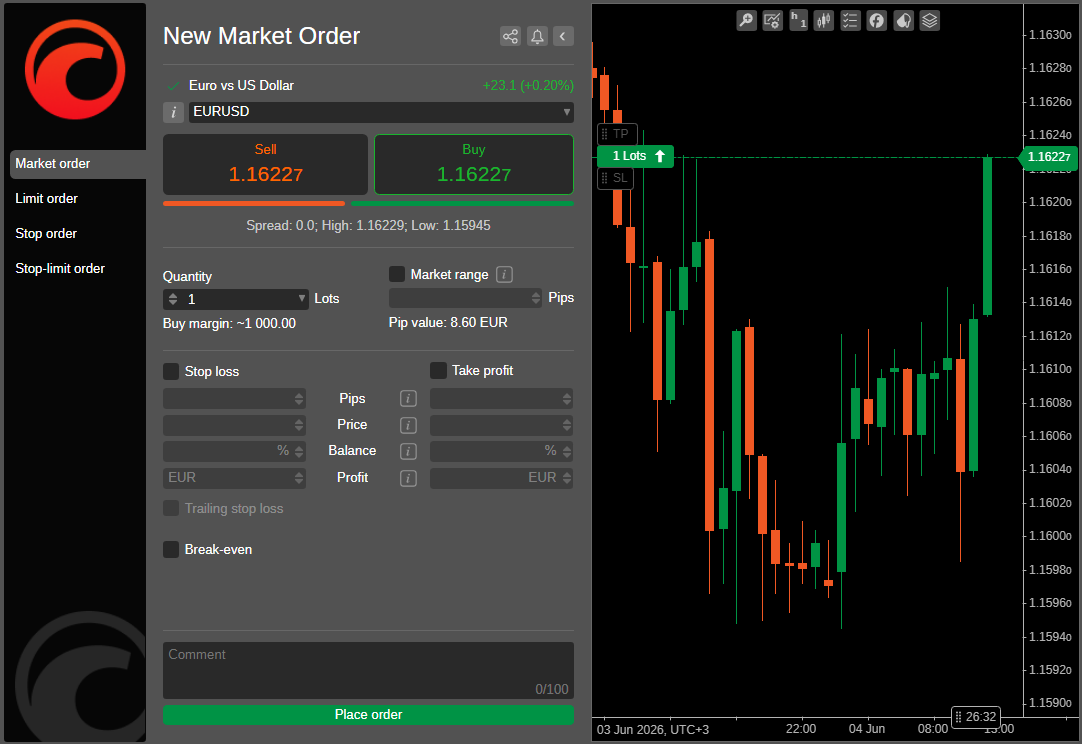Image resolution: width=1082 pixels, height=744 pixels.
Task: Click the Quantity stepper arrows
Action: (x=173, y=299)
